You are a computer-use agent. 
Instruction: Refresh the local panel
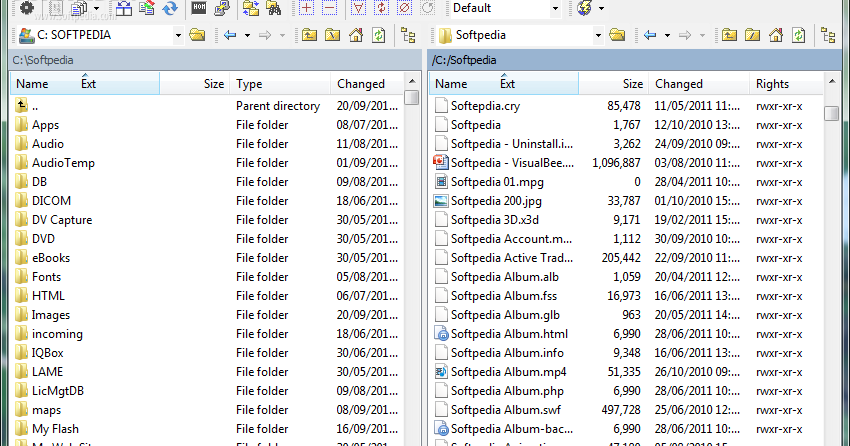[x=378, y=35]
